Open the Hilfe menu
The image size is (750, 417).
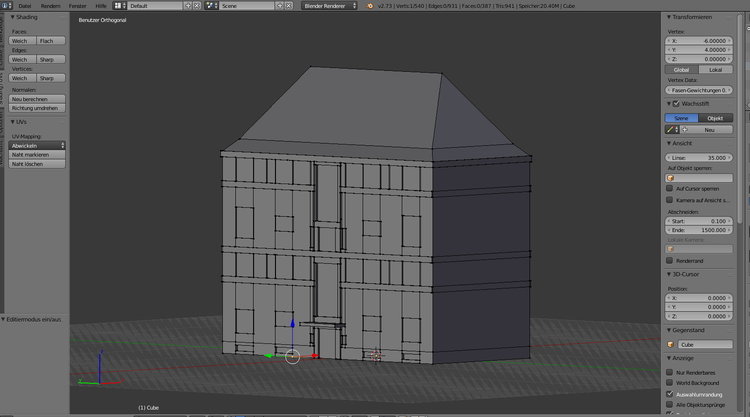[x=101, y=6]
